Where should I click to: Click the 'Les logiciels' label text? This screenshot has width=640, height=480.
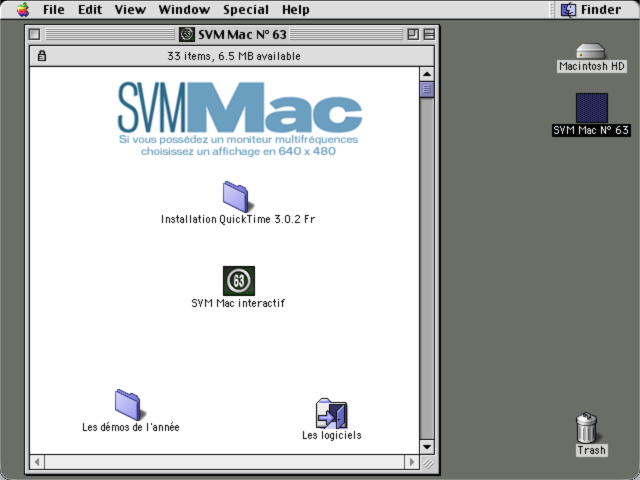(x=332, y=436)
